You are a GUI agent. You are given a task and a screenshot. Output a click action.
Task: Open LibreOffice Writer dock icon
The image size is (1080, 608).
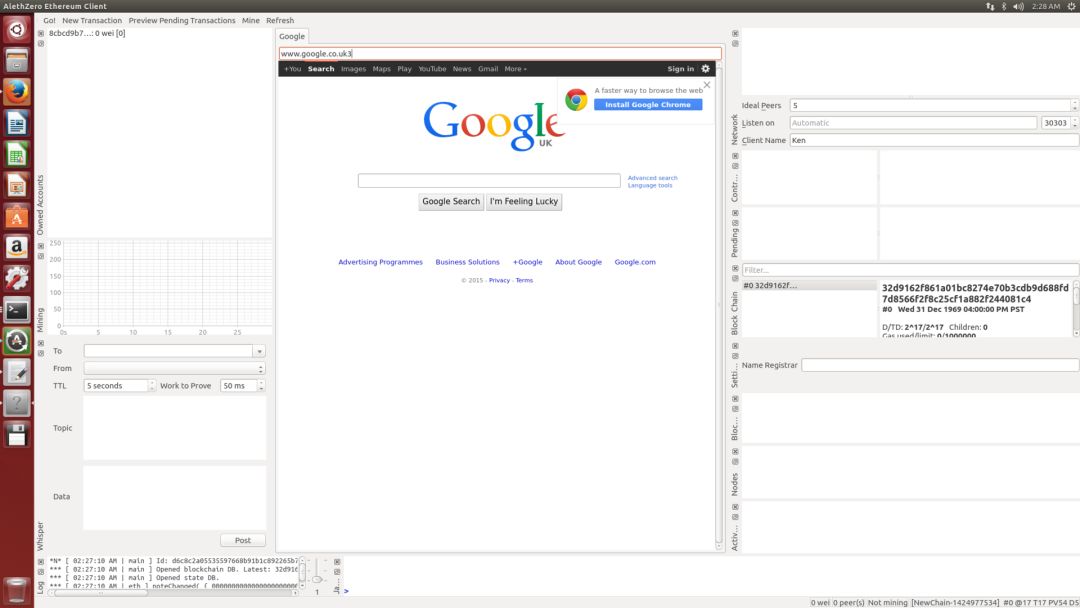(17, 123)
